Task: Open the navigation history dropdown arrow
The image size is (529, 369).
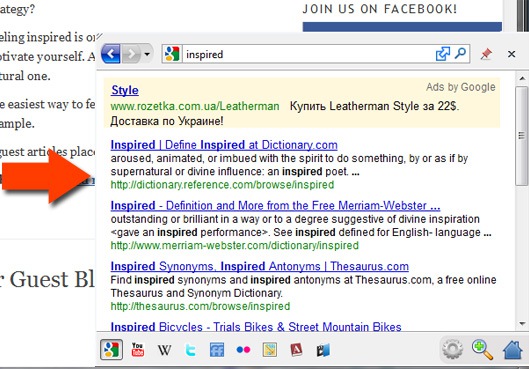Action: pyautogui.click(x=147, y=54)
